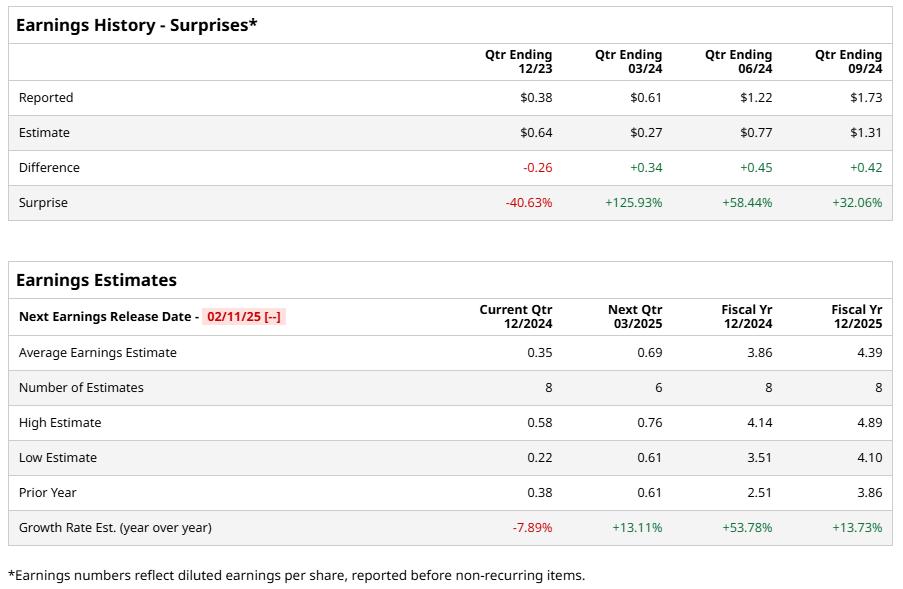This screenshot has width=903, height=589.
Task: Select the Difference row label
Action: (49, 168)
